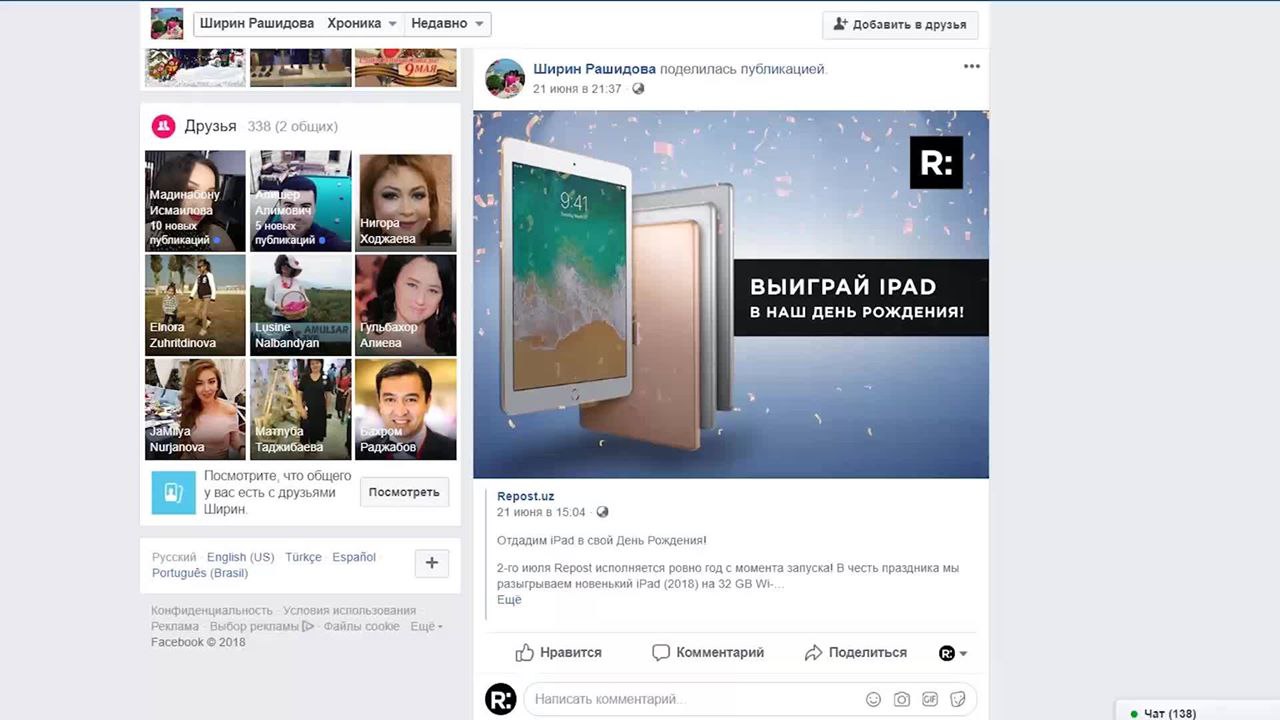Click Нравится on the post

point(559,652)
